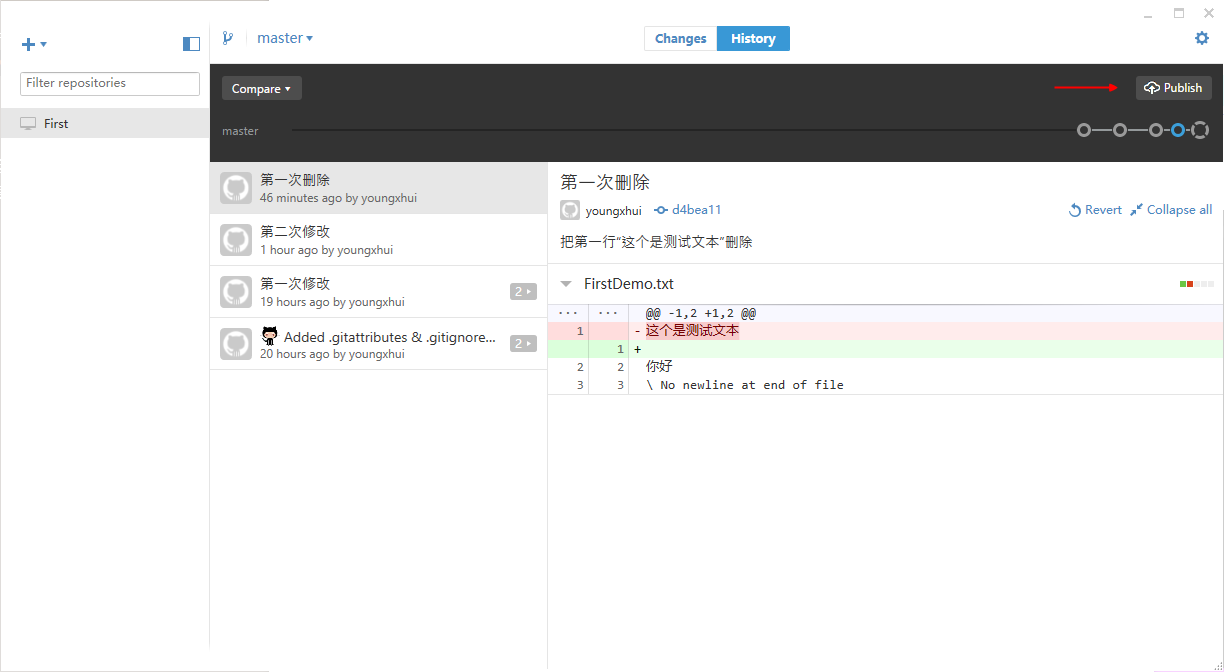Collapse FirstDemo.txt diff triangle

coord(566,284)
